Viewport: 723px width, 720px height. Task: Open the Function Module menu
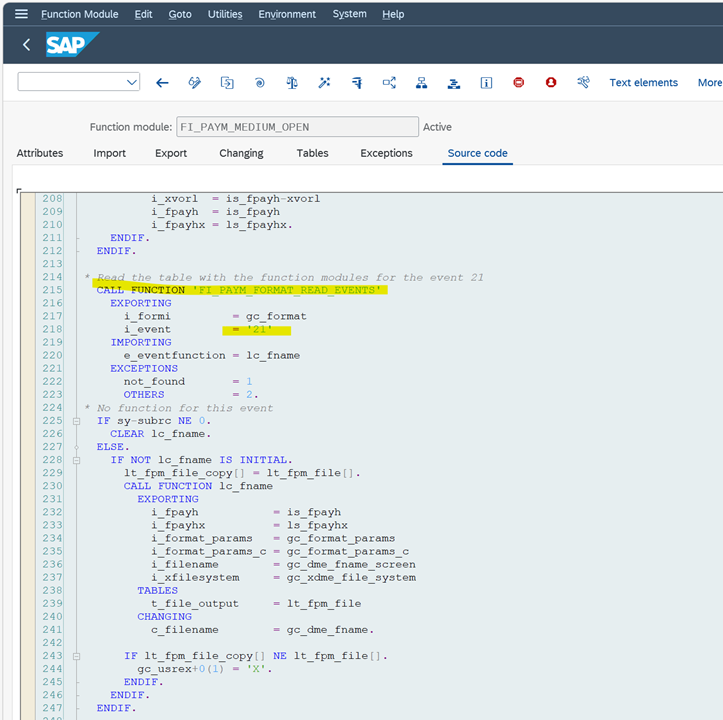click(80, 14)
